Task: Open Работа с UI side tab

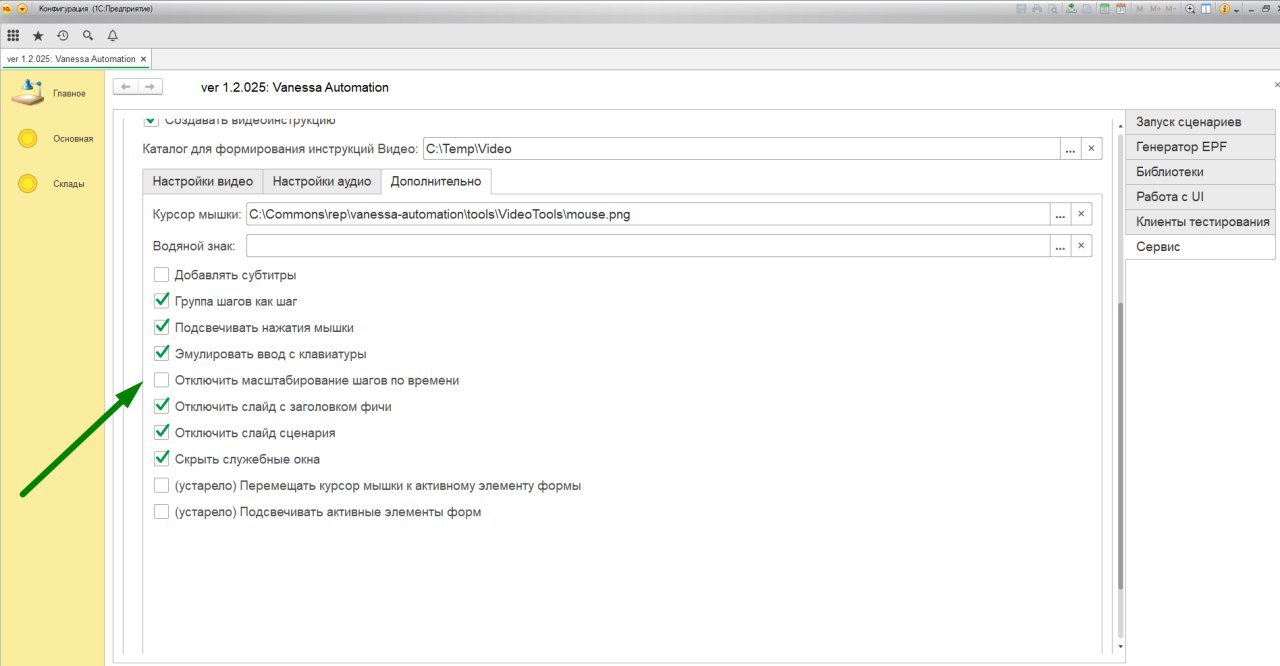Action: pyautogui.click(x=1200, y=197)
